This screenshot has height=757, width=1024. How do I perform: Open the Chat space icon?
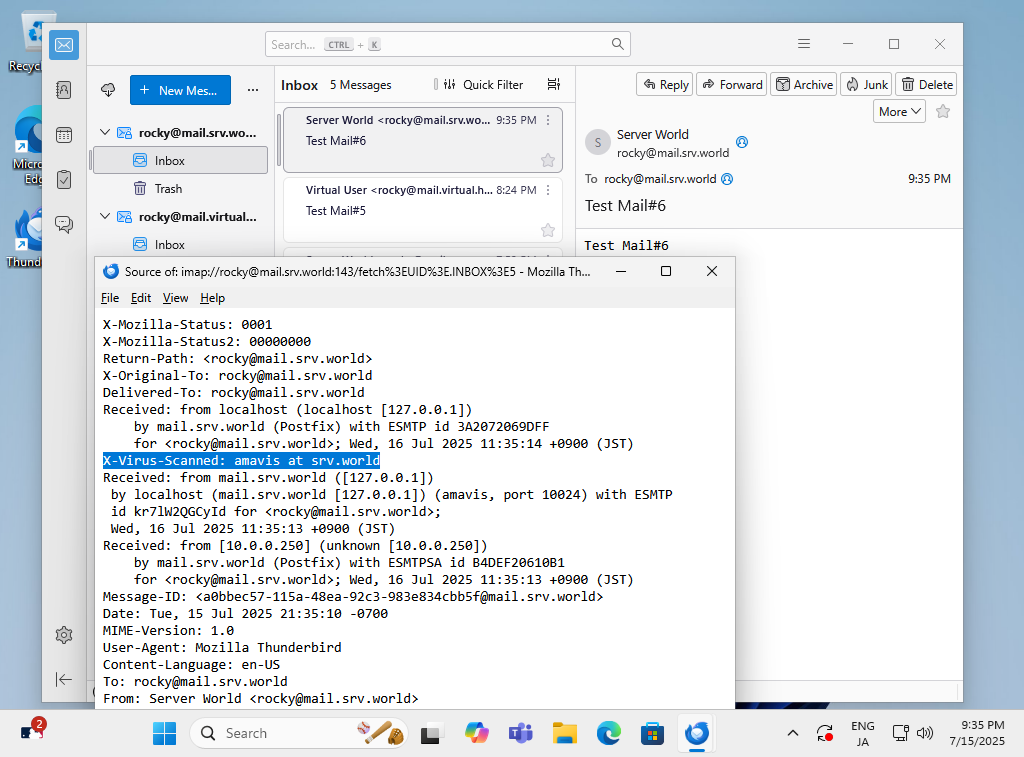click(x=64, y=225)
